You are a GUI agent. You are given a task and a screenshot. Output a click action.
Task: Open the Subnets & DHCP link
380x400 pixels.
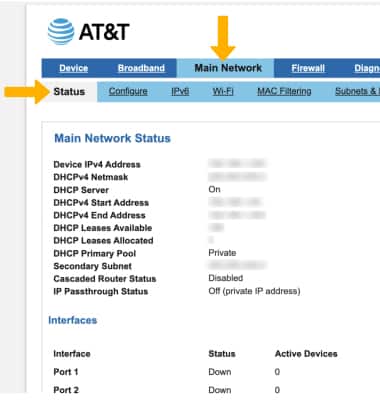[357, 91]
